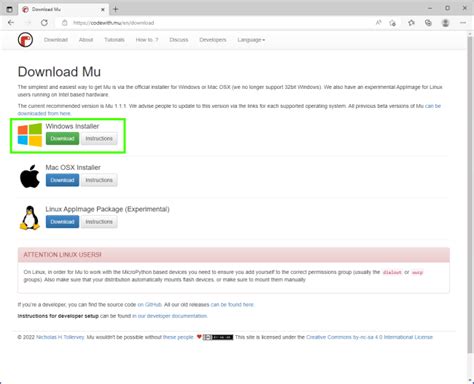The width and height of the screenshot is (474, 384).
Task: View site information lock icon
Action: click(65, 23)
